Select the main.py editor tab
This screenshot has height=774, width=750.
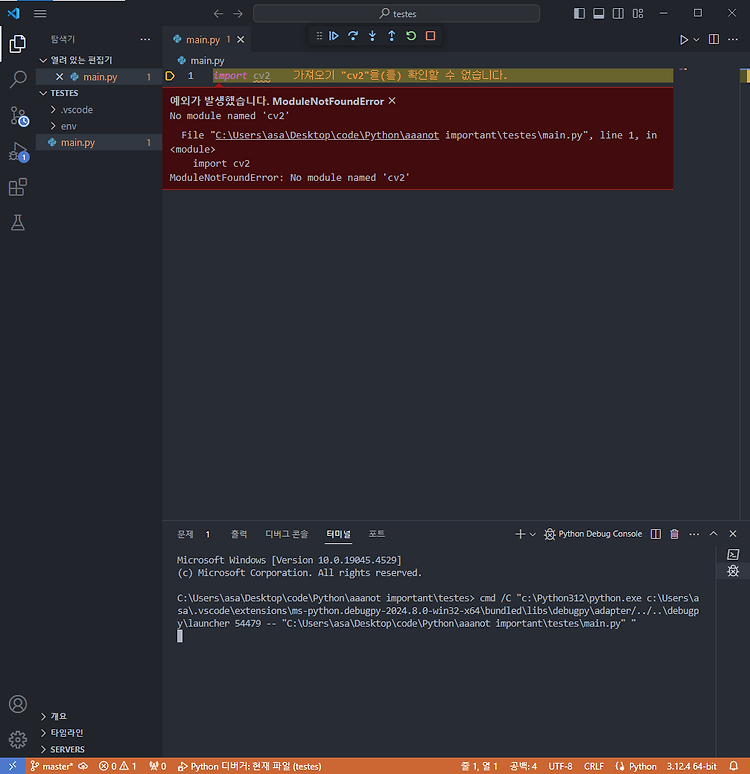coord(203,39)
